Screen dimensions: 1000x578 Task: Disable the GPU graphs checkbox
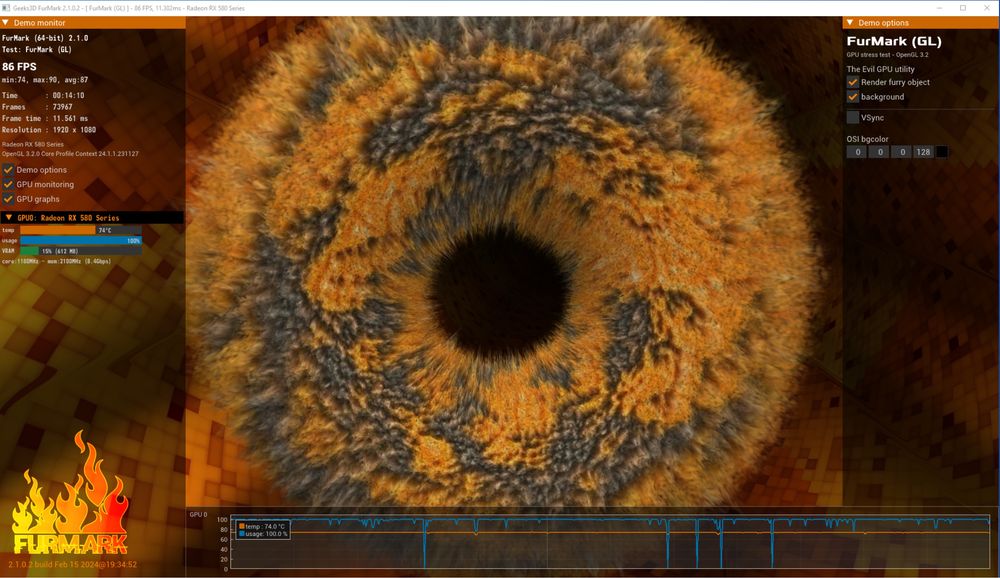point(8,199)
